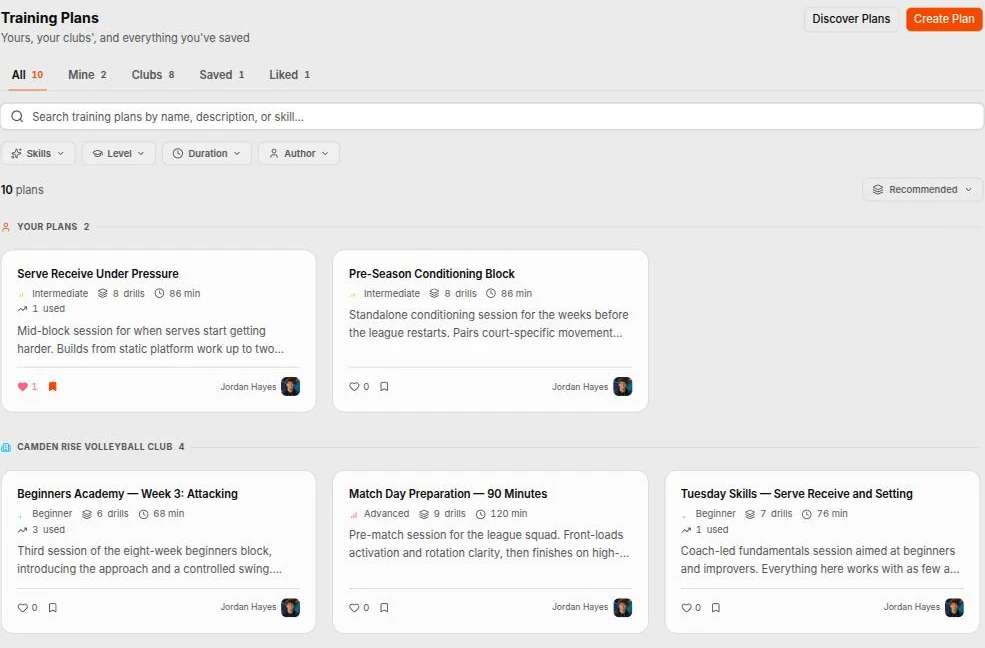Image resolution: width=985 pixels, height=648 pixels.
Task: Open the Author filter dropdown
Action: coord(299,153)
